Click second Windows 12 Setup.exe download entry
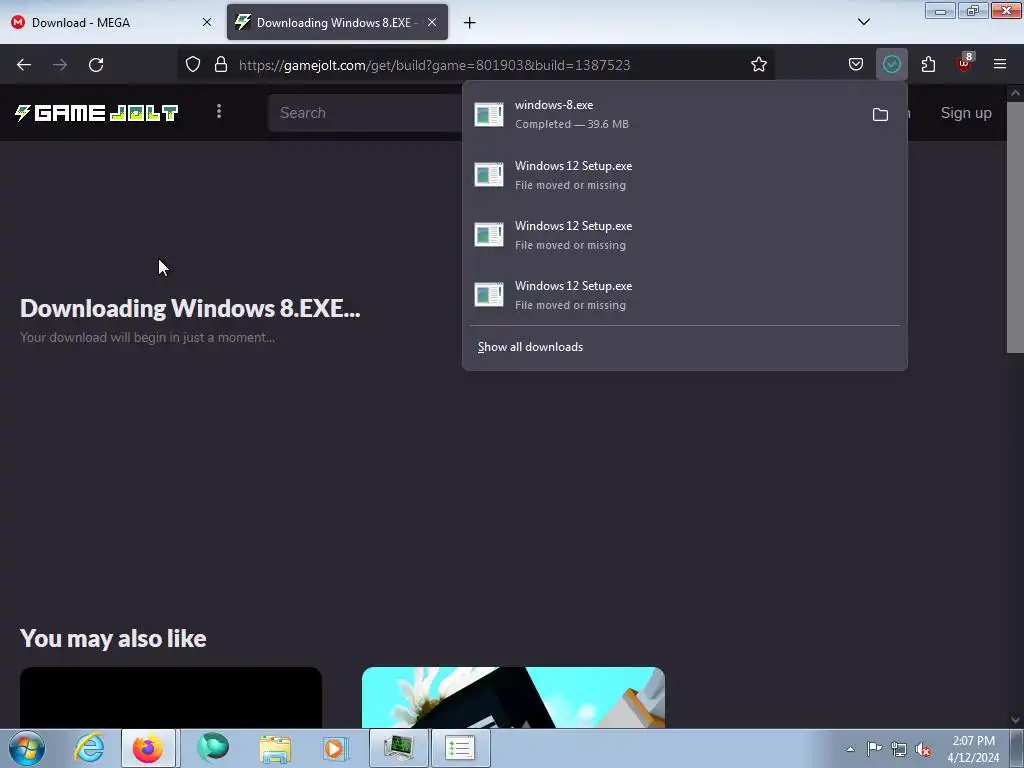The width and height of the screenshot is (1024, 768). click(x=684, y=235)
